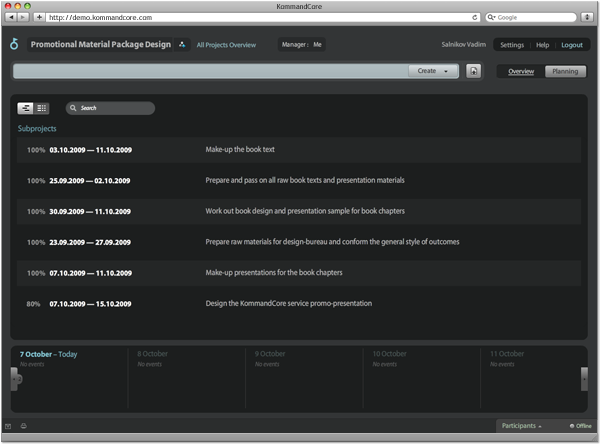Open 'Work out book design and presentation sample' subproject
The height and width of the screenshot is (447, 600).
click(305, 211)
